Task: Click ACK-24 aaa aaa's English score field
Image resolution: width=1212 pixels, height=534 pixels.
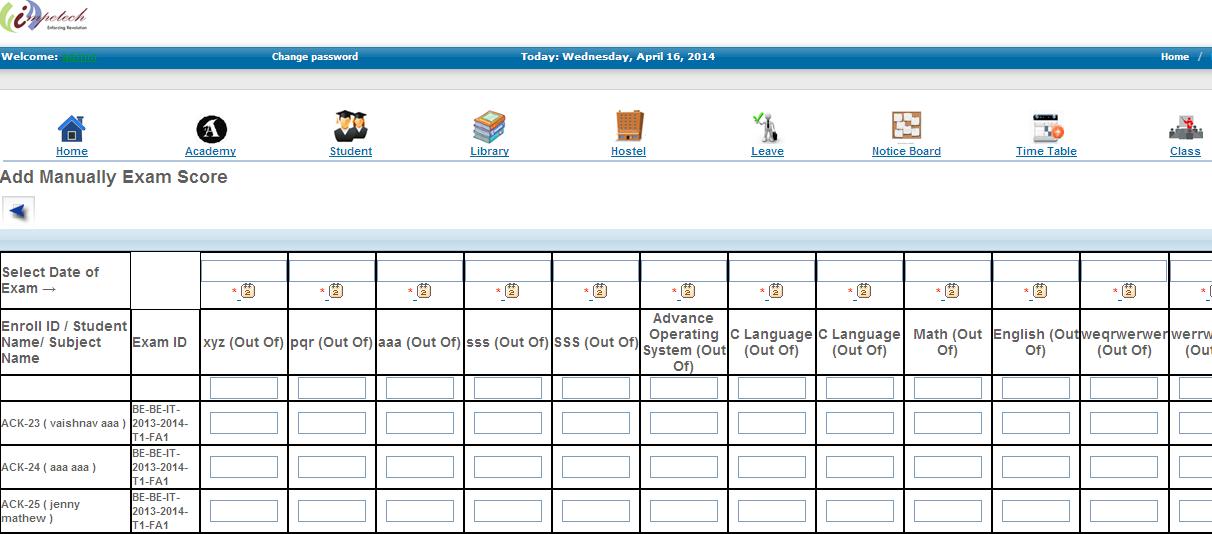Action: (1036, 467)
